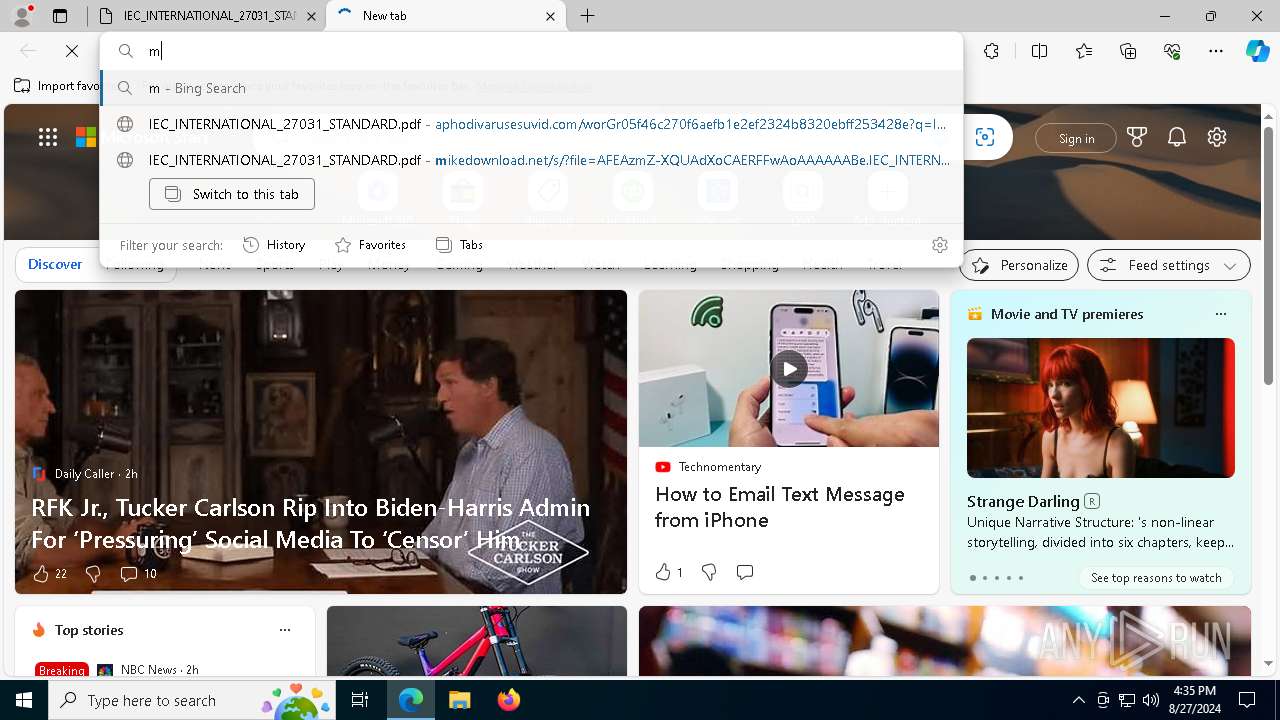
Task: Open Task View on taskbar
Action: (360, 700)
